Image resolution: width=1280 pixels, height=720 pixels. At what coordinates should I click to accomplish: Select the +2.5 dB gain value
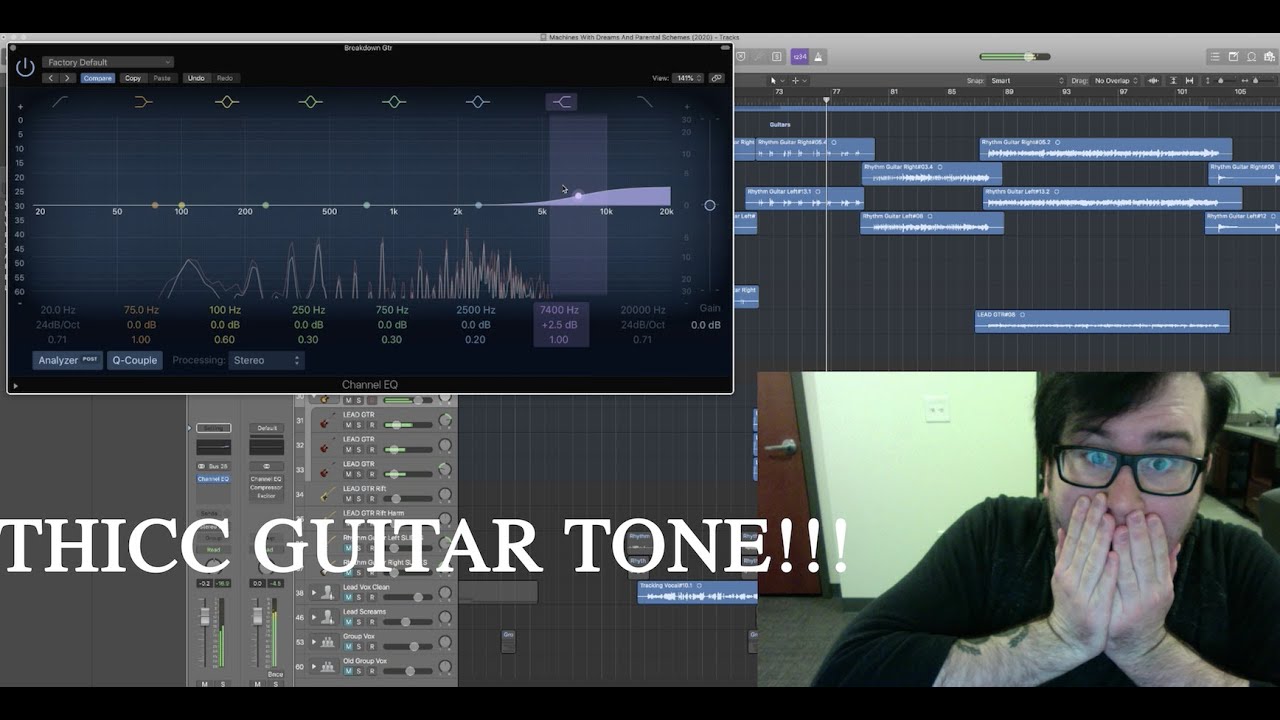point(559,325)
